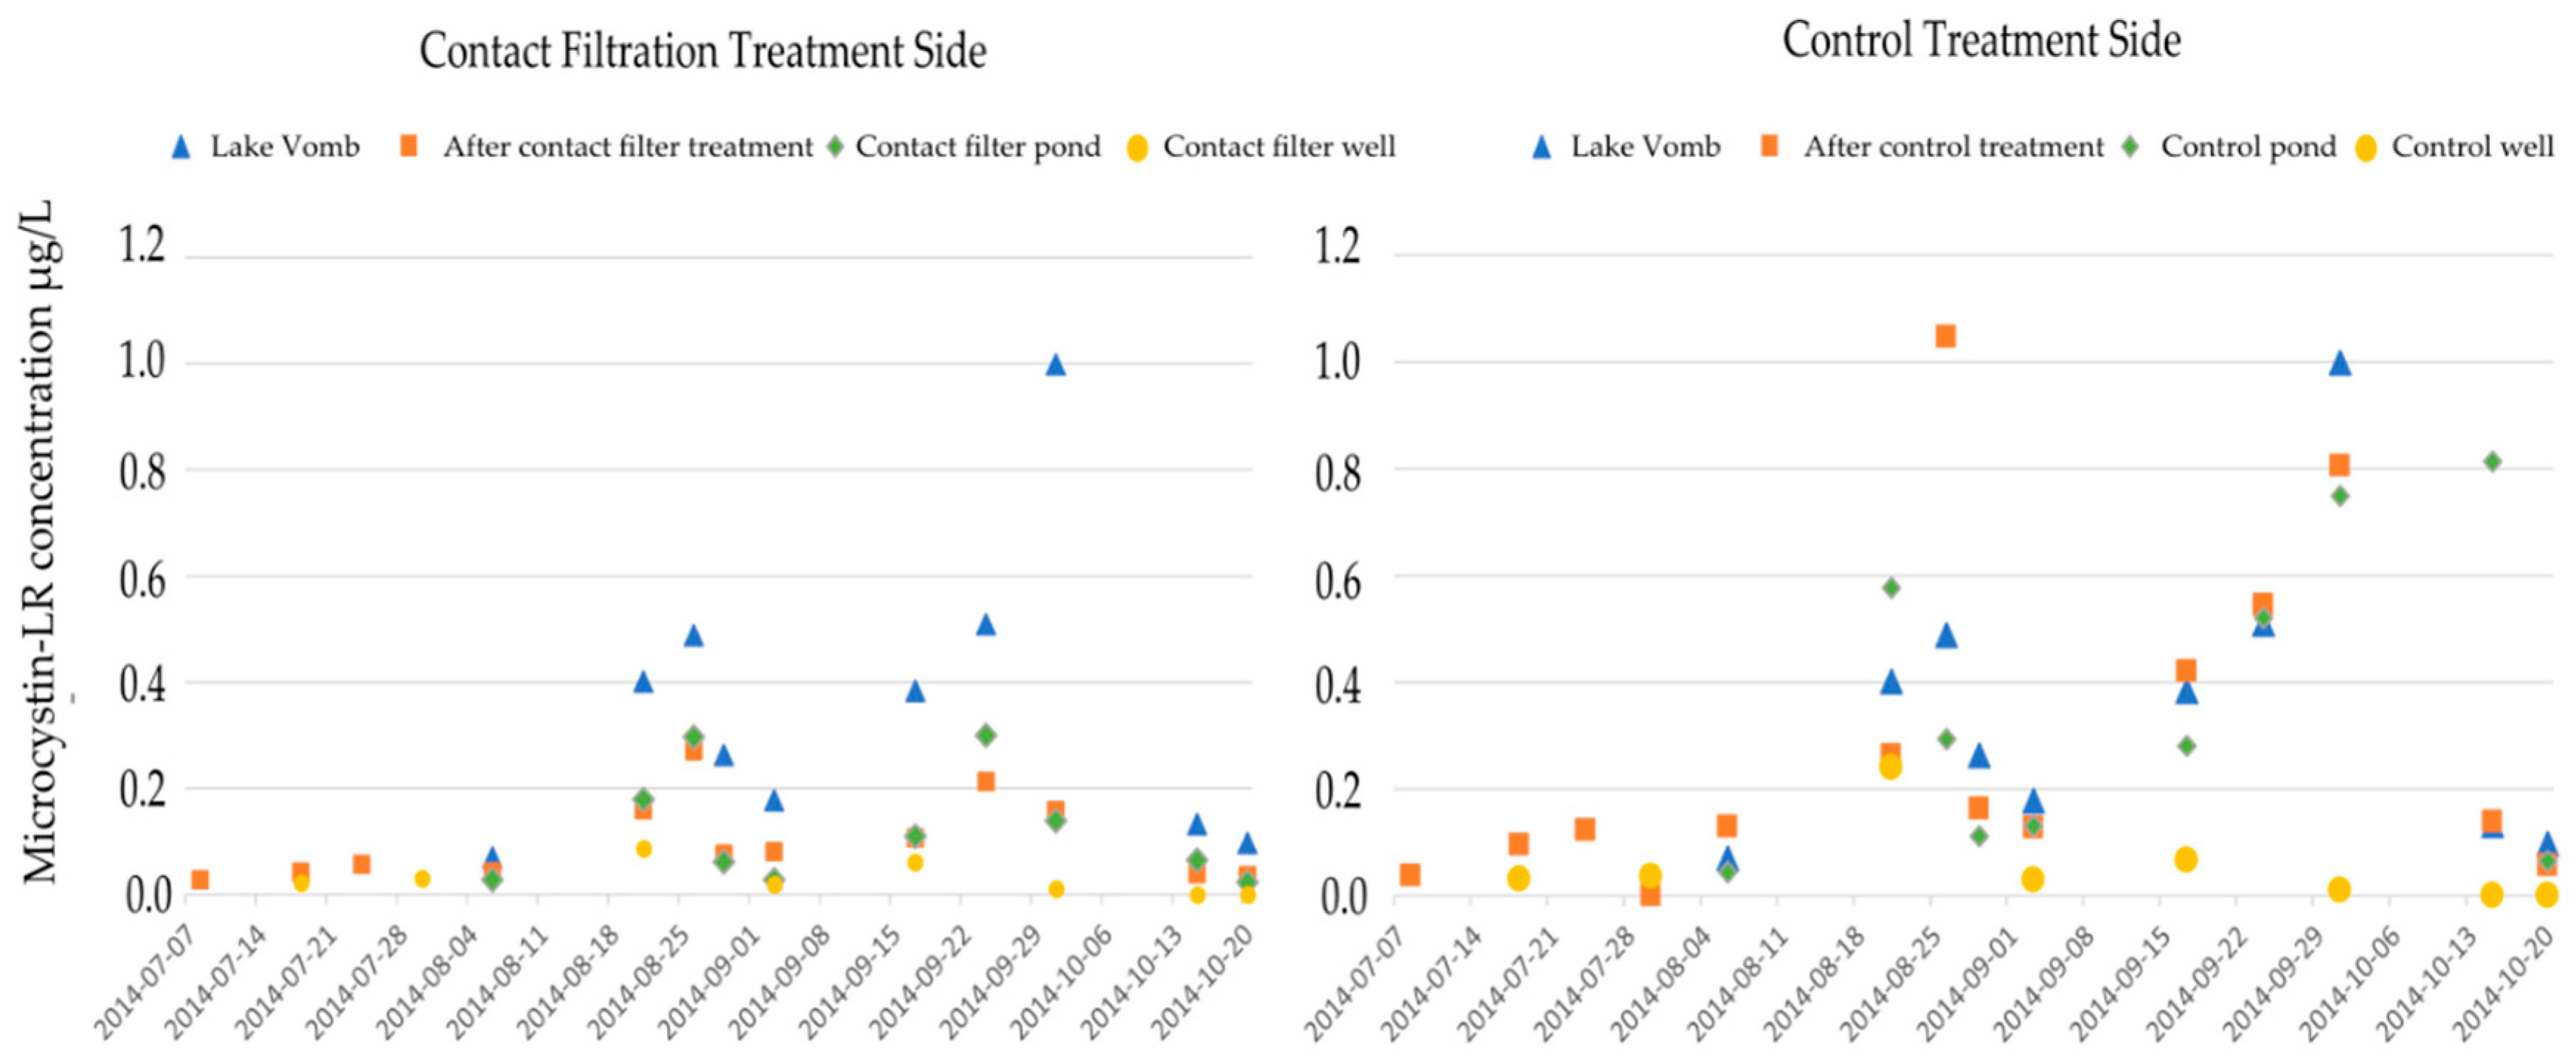
Task: Click the Lake Vomb blue triangle in the right chart legend
Action: tap(1542, 148)
